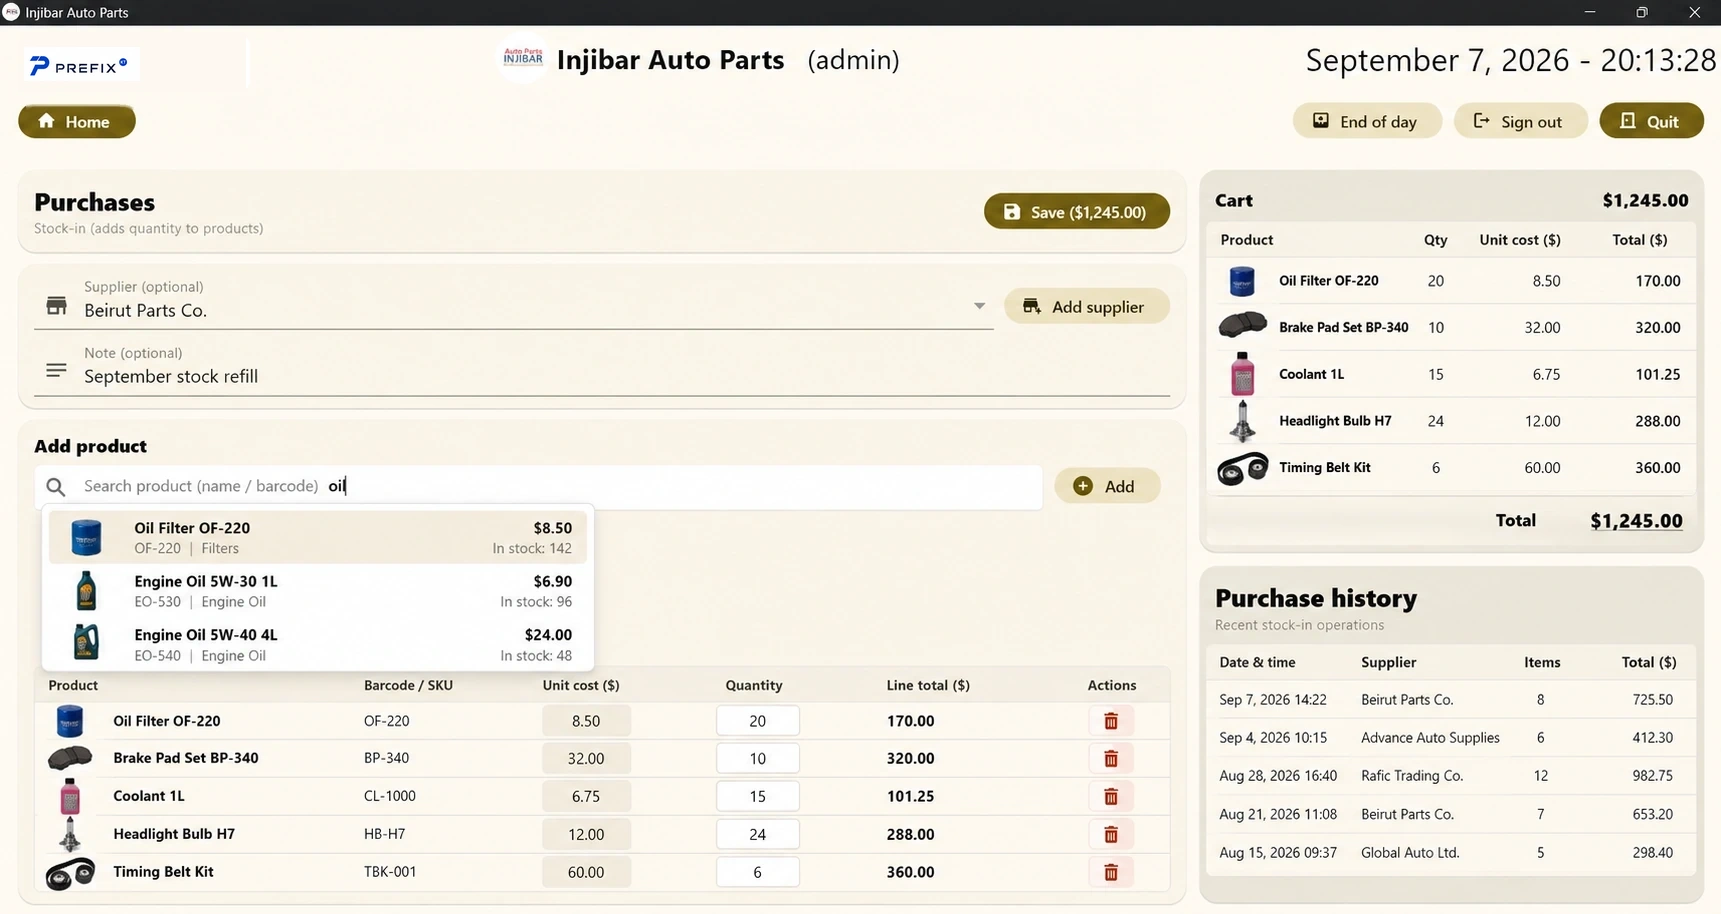Open Aug 21, 2026 11:08 history entry
Image resolution: width=1721 pixels, height=914 pixels.
[1450, 815]
